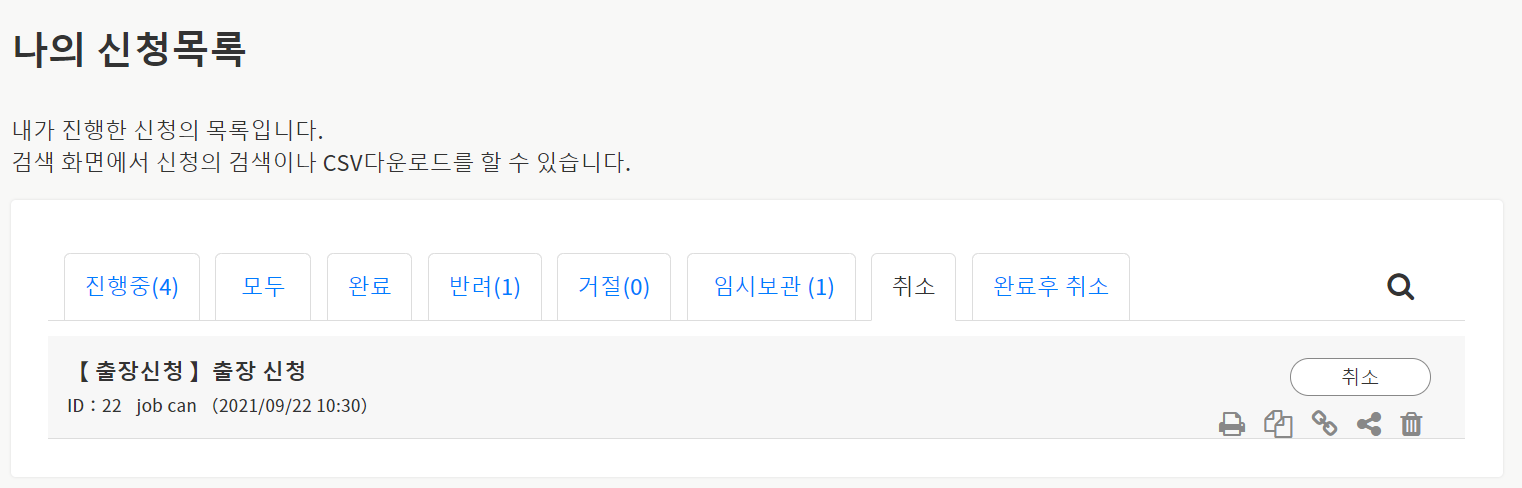Image resolution: width=1522 pixels, height=488 pixels.
Task: Click the 2021/09/22 10:30 timestamp
Action: (290, 407)
